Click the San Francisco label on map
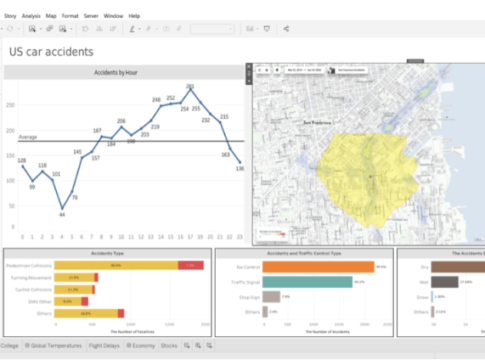This screenshot has width=485, height=360. point(317,123)
